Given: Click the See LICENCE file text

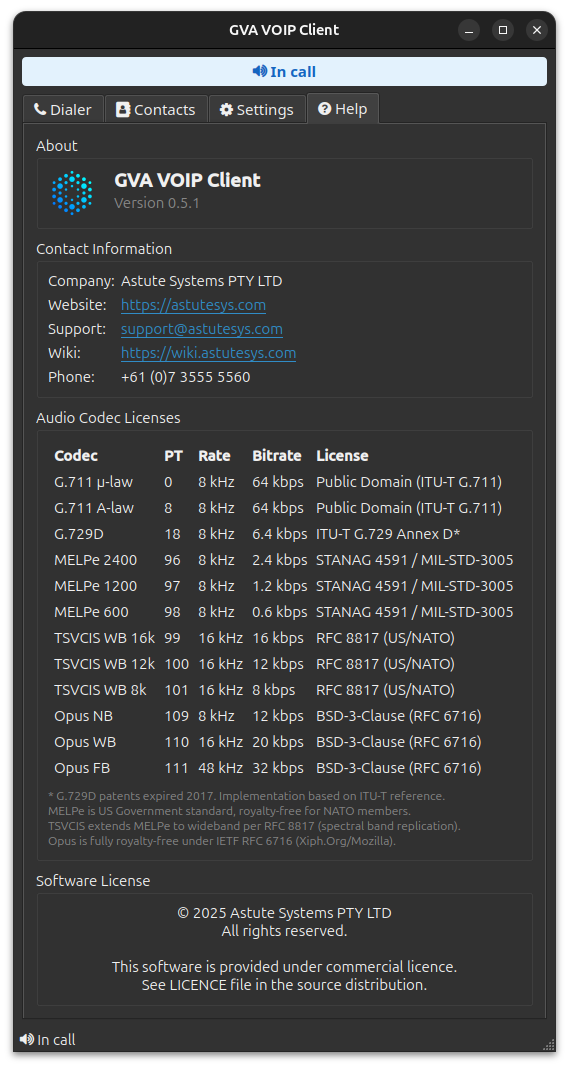Looking at the screenshot, I should (284, 985).
